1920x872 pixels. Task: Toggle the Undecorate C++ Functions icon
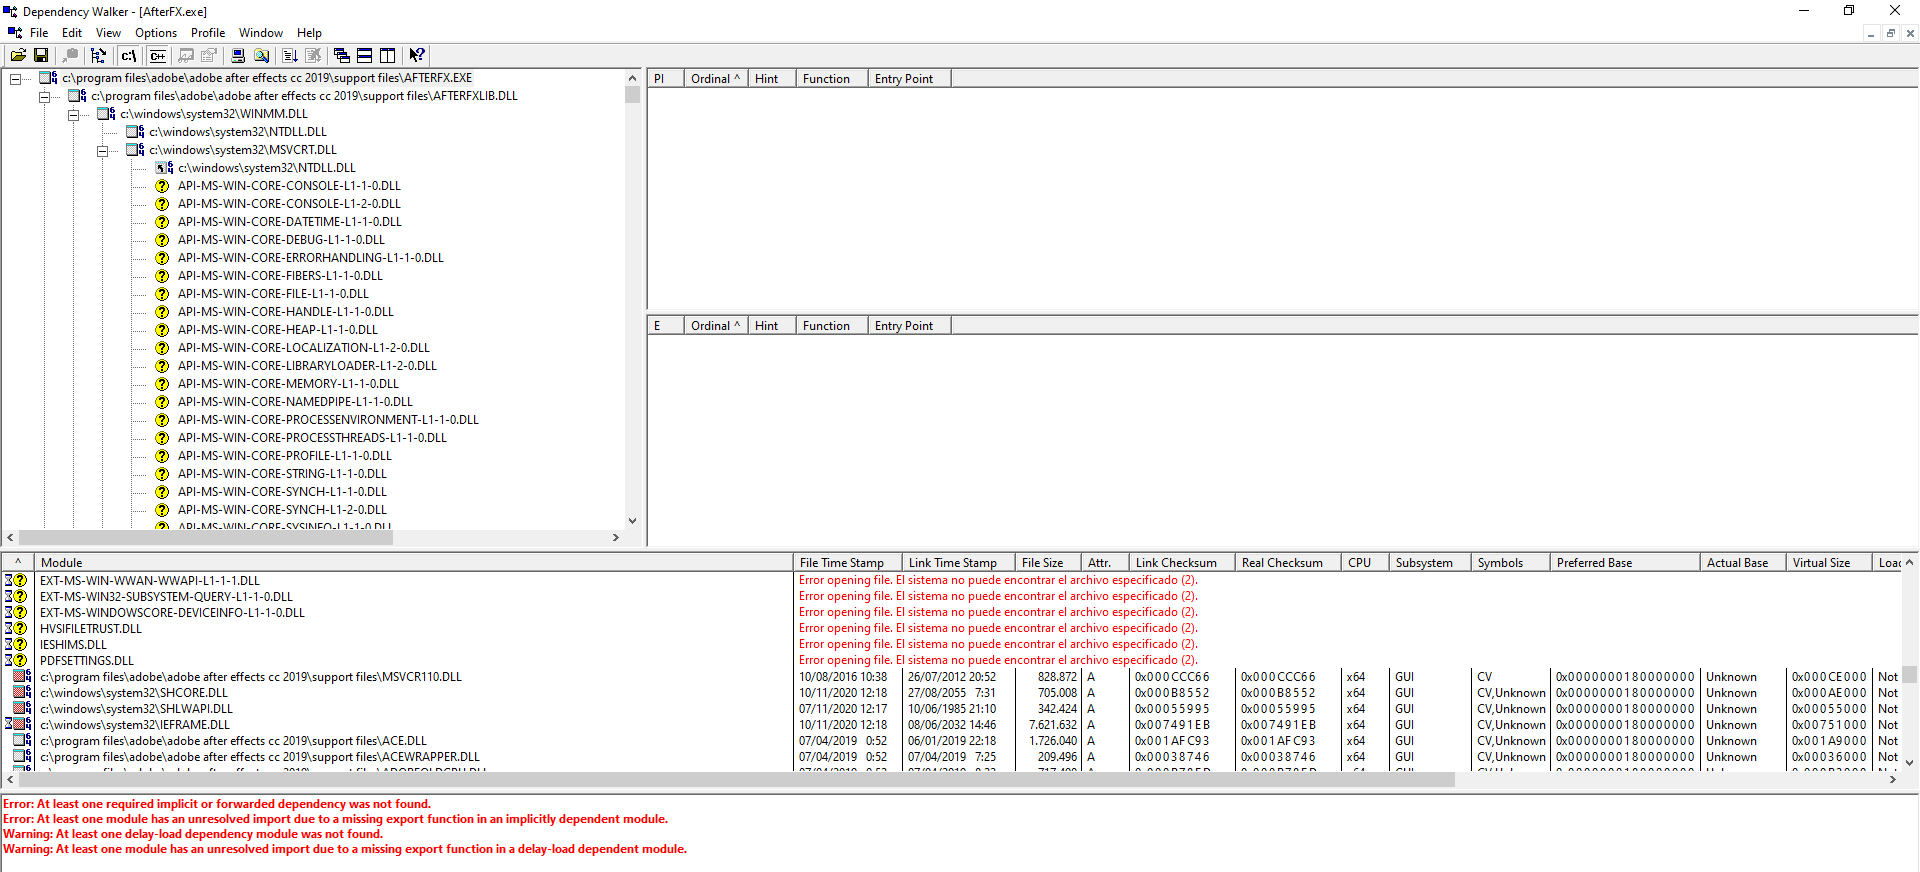(x=158, y=56)
